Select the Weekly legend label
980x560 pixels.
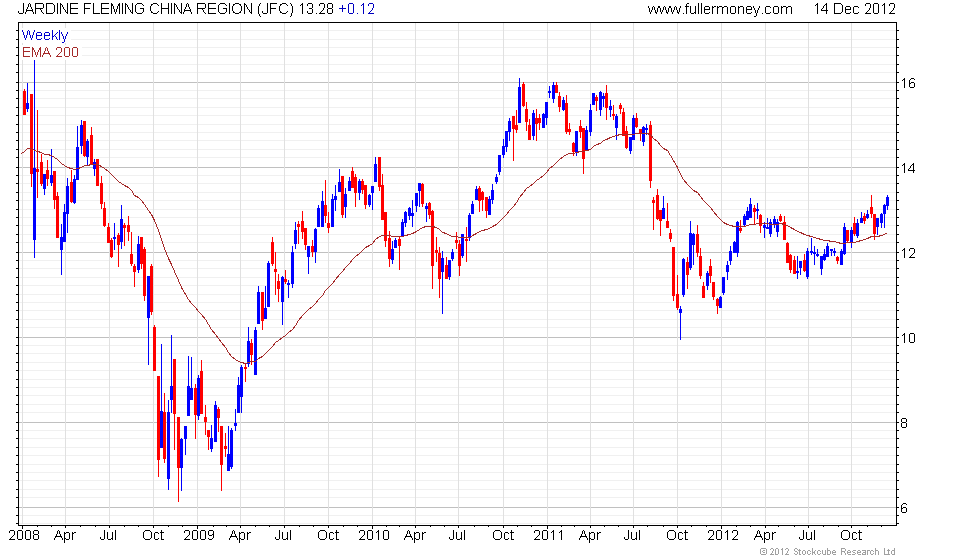click(44, 35)
